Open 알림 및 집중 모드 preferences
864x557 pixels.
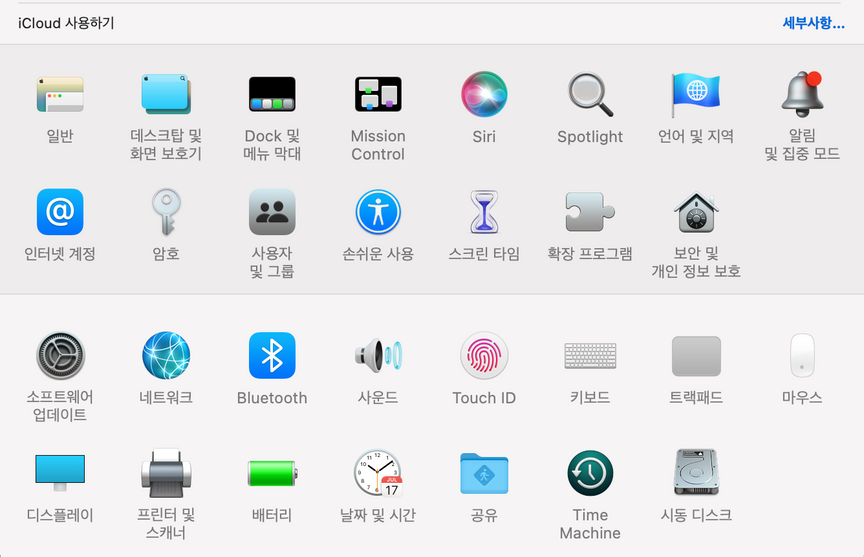[802, 94]
